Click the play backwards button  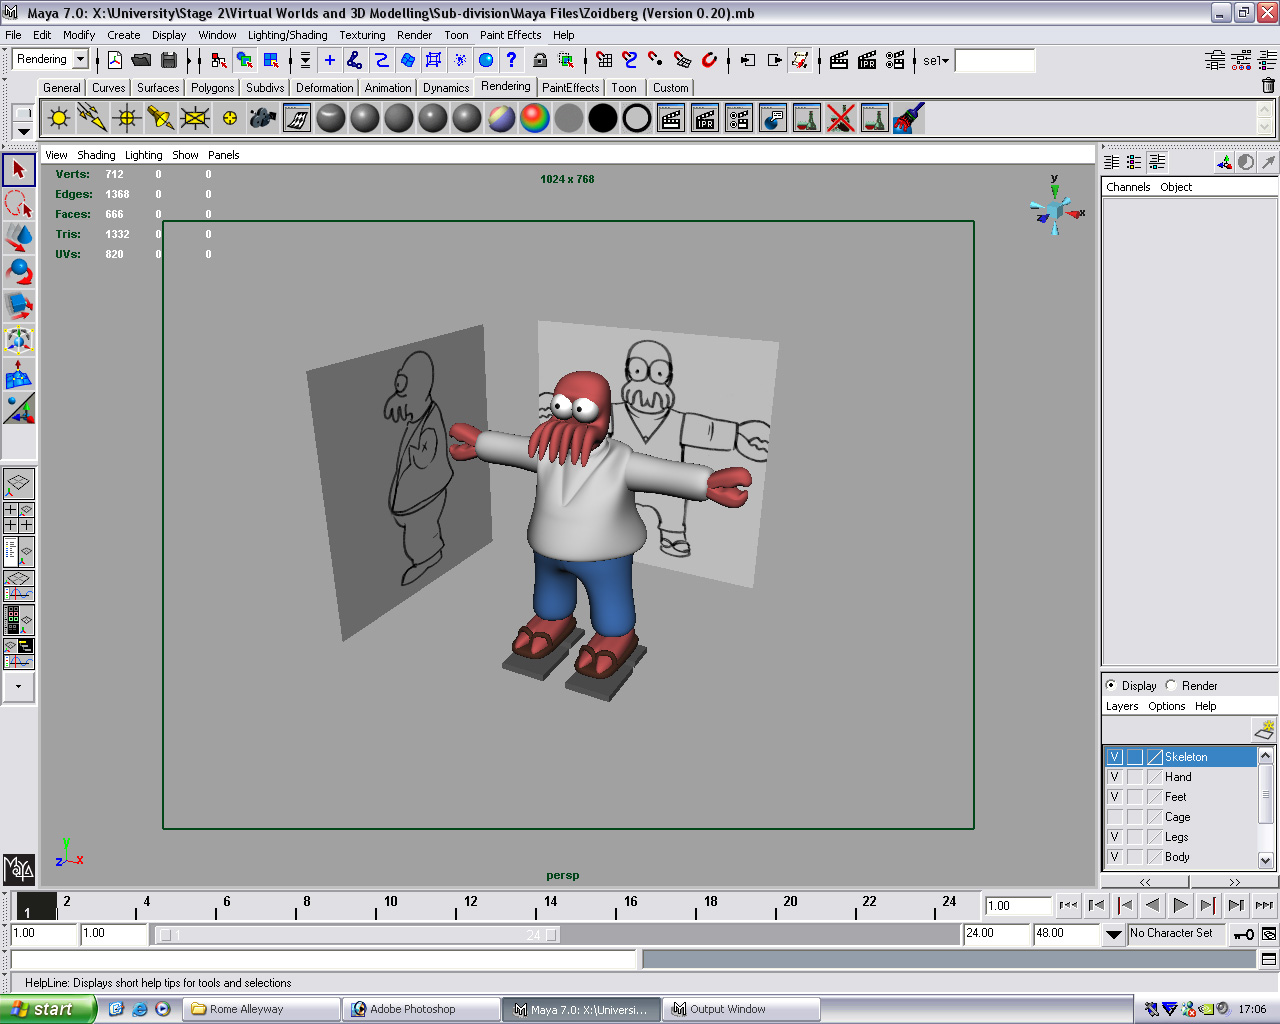(x=1153, y=905)
